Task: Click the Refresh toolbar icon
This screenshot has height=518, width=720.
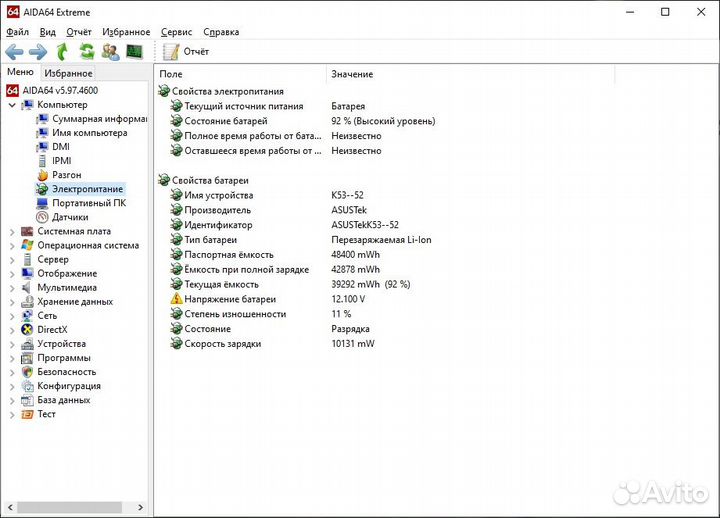Action: coord(86,51)
